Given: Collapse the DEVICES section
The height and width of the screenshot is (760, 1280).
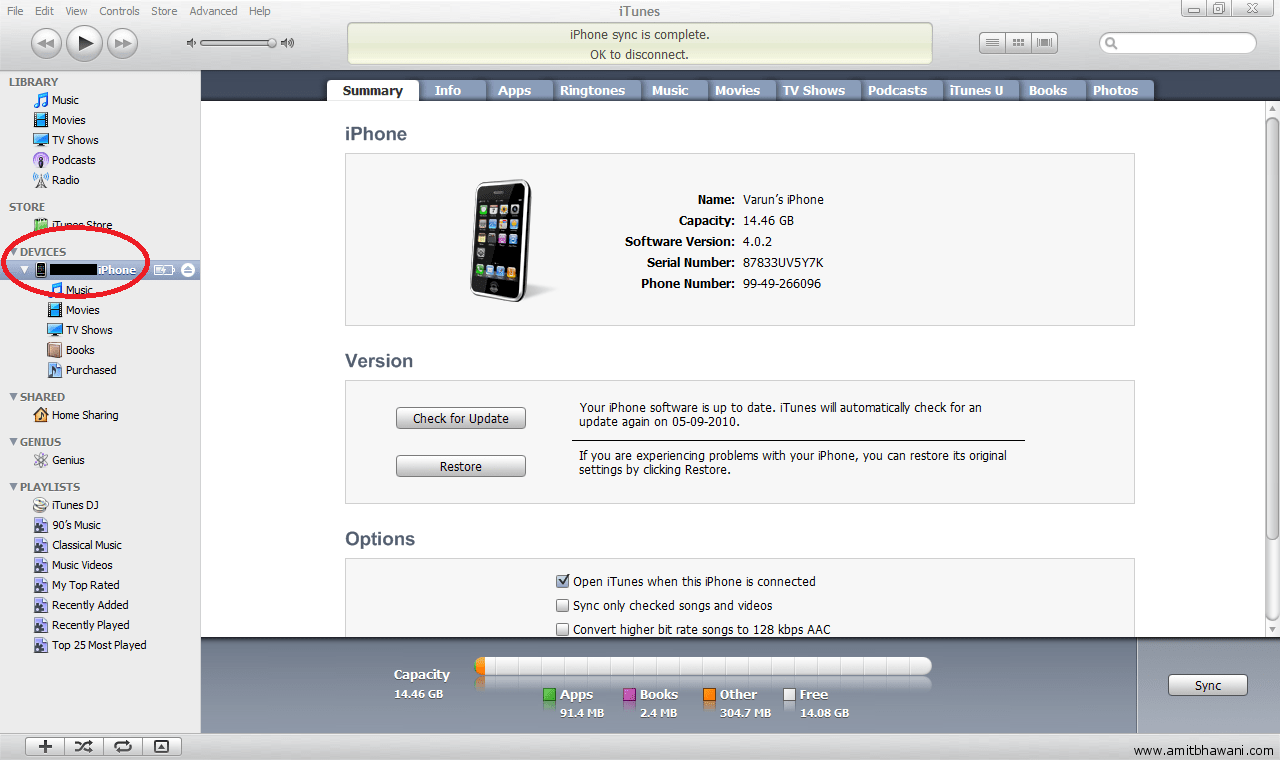Looking at the screenshot, I should [13, 252].
